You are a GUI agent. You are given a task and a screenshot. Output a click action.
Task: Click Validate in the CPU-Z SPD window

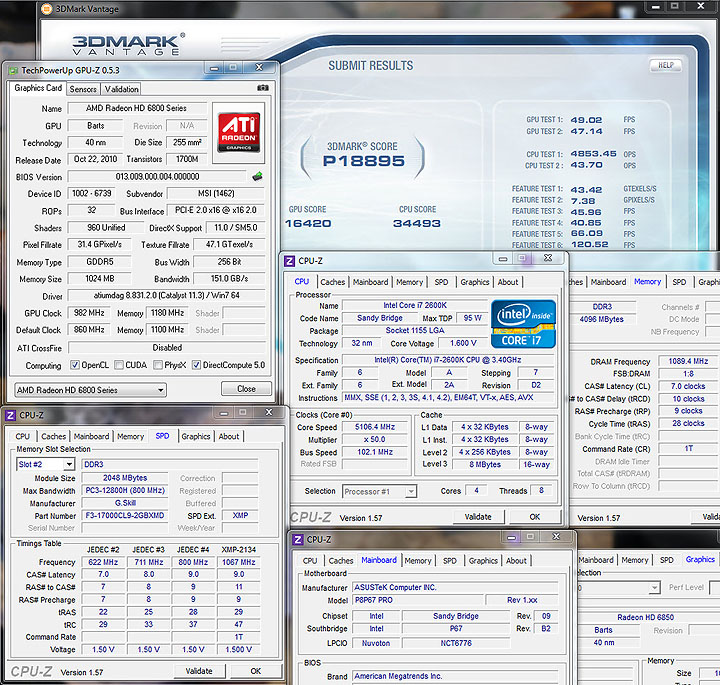pos(199,671)
